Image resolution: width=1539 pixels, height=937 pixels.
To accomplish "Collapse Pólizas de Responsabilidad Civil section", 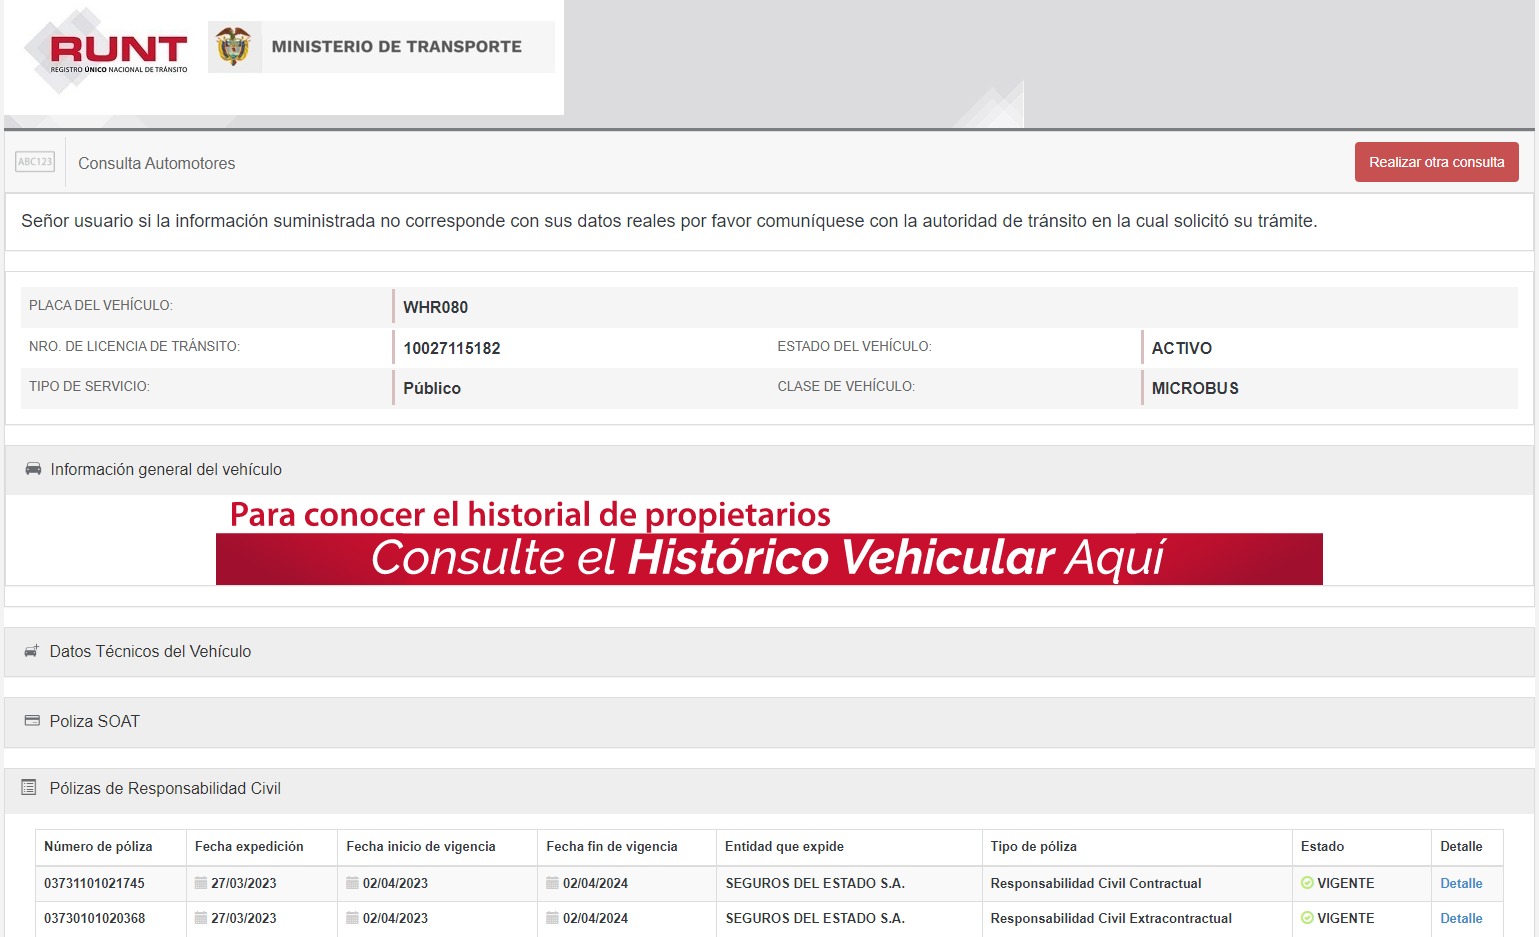I will (x=165, y=789).
